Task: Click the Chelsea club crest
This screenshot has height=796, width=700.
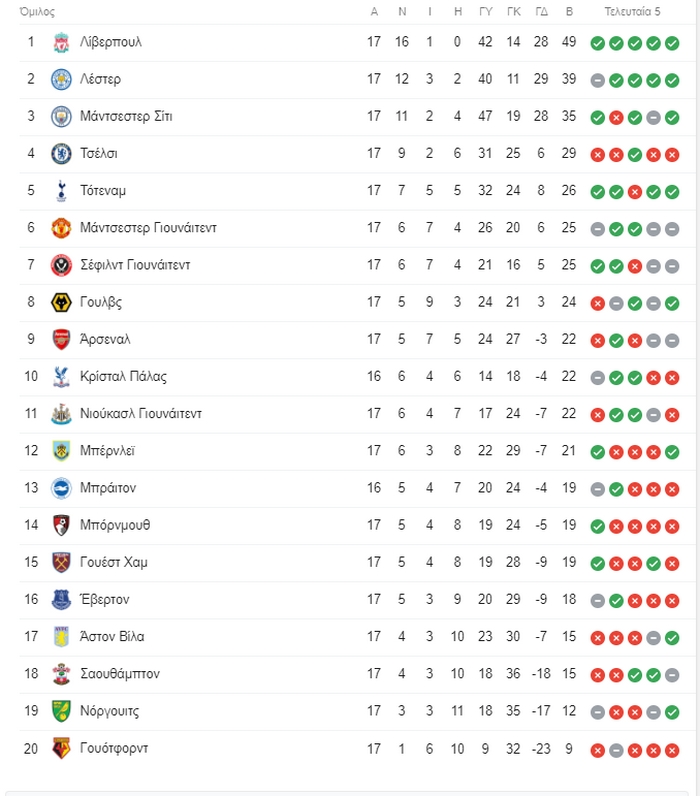Action: (x=61, y=154)
